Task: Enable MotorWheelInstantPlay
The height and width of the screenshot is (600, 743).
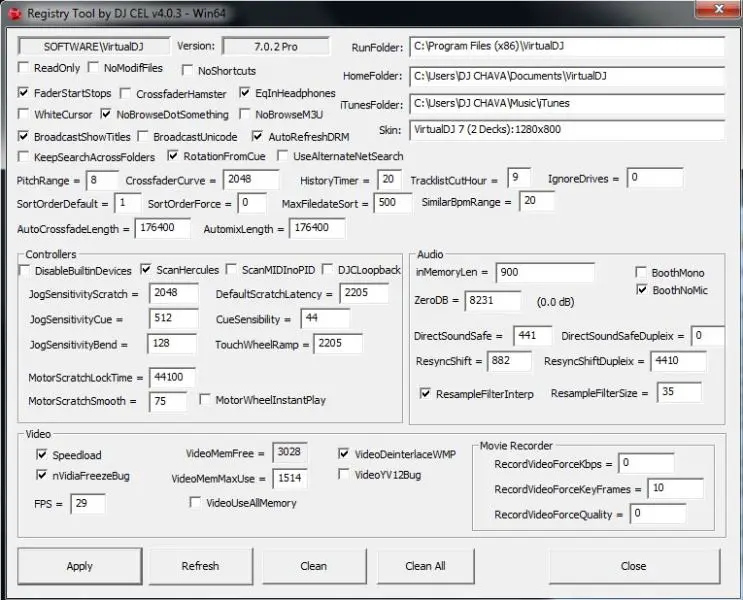Action: pyautogui.click(x=205, y=400)
